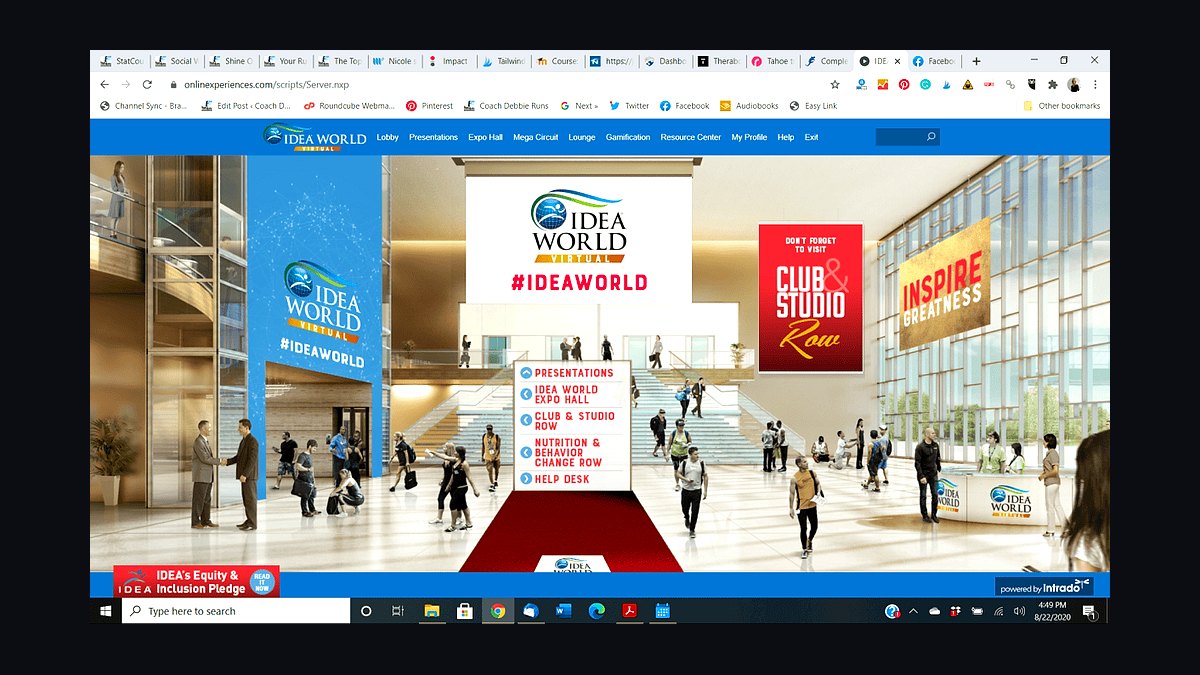Open the Pinterest bookmark
1200x675 pixels.
click(x=429, y=106)
